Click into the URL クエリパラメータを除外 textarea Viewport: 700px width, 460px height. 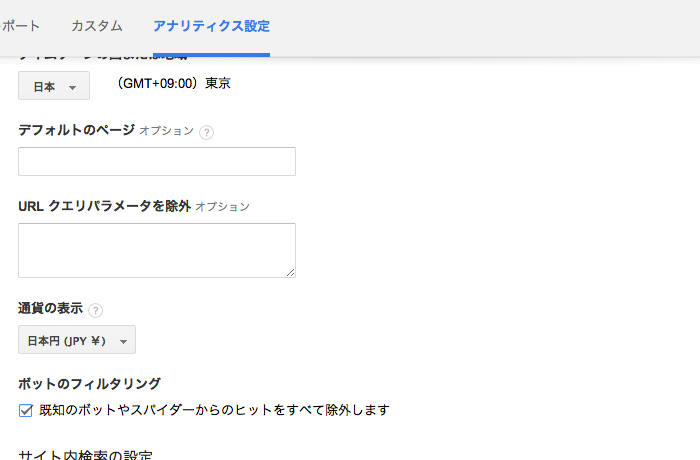coord(157,250)
